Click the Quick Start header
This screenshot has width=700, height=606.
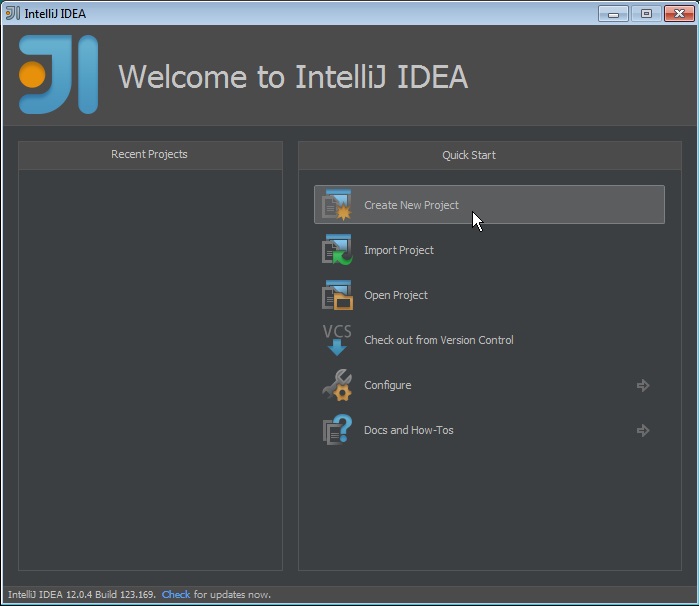pyautogui.click(x=469, y=155)
